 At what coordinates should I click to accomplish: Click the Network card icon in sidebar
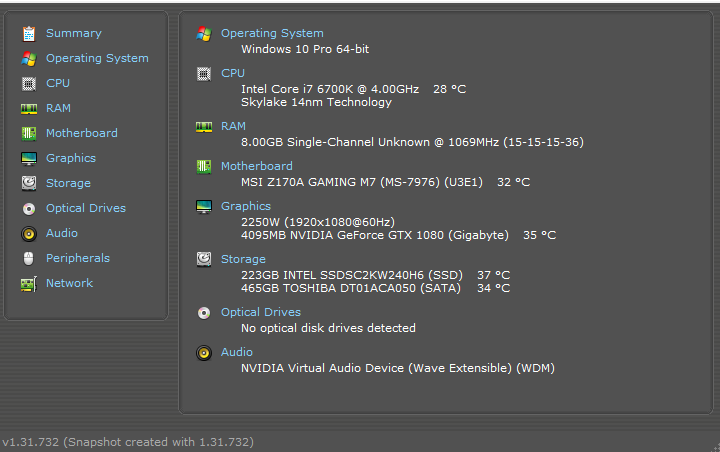click(28, 284)
